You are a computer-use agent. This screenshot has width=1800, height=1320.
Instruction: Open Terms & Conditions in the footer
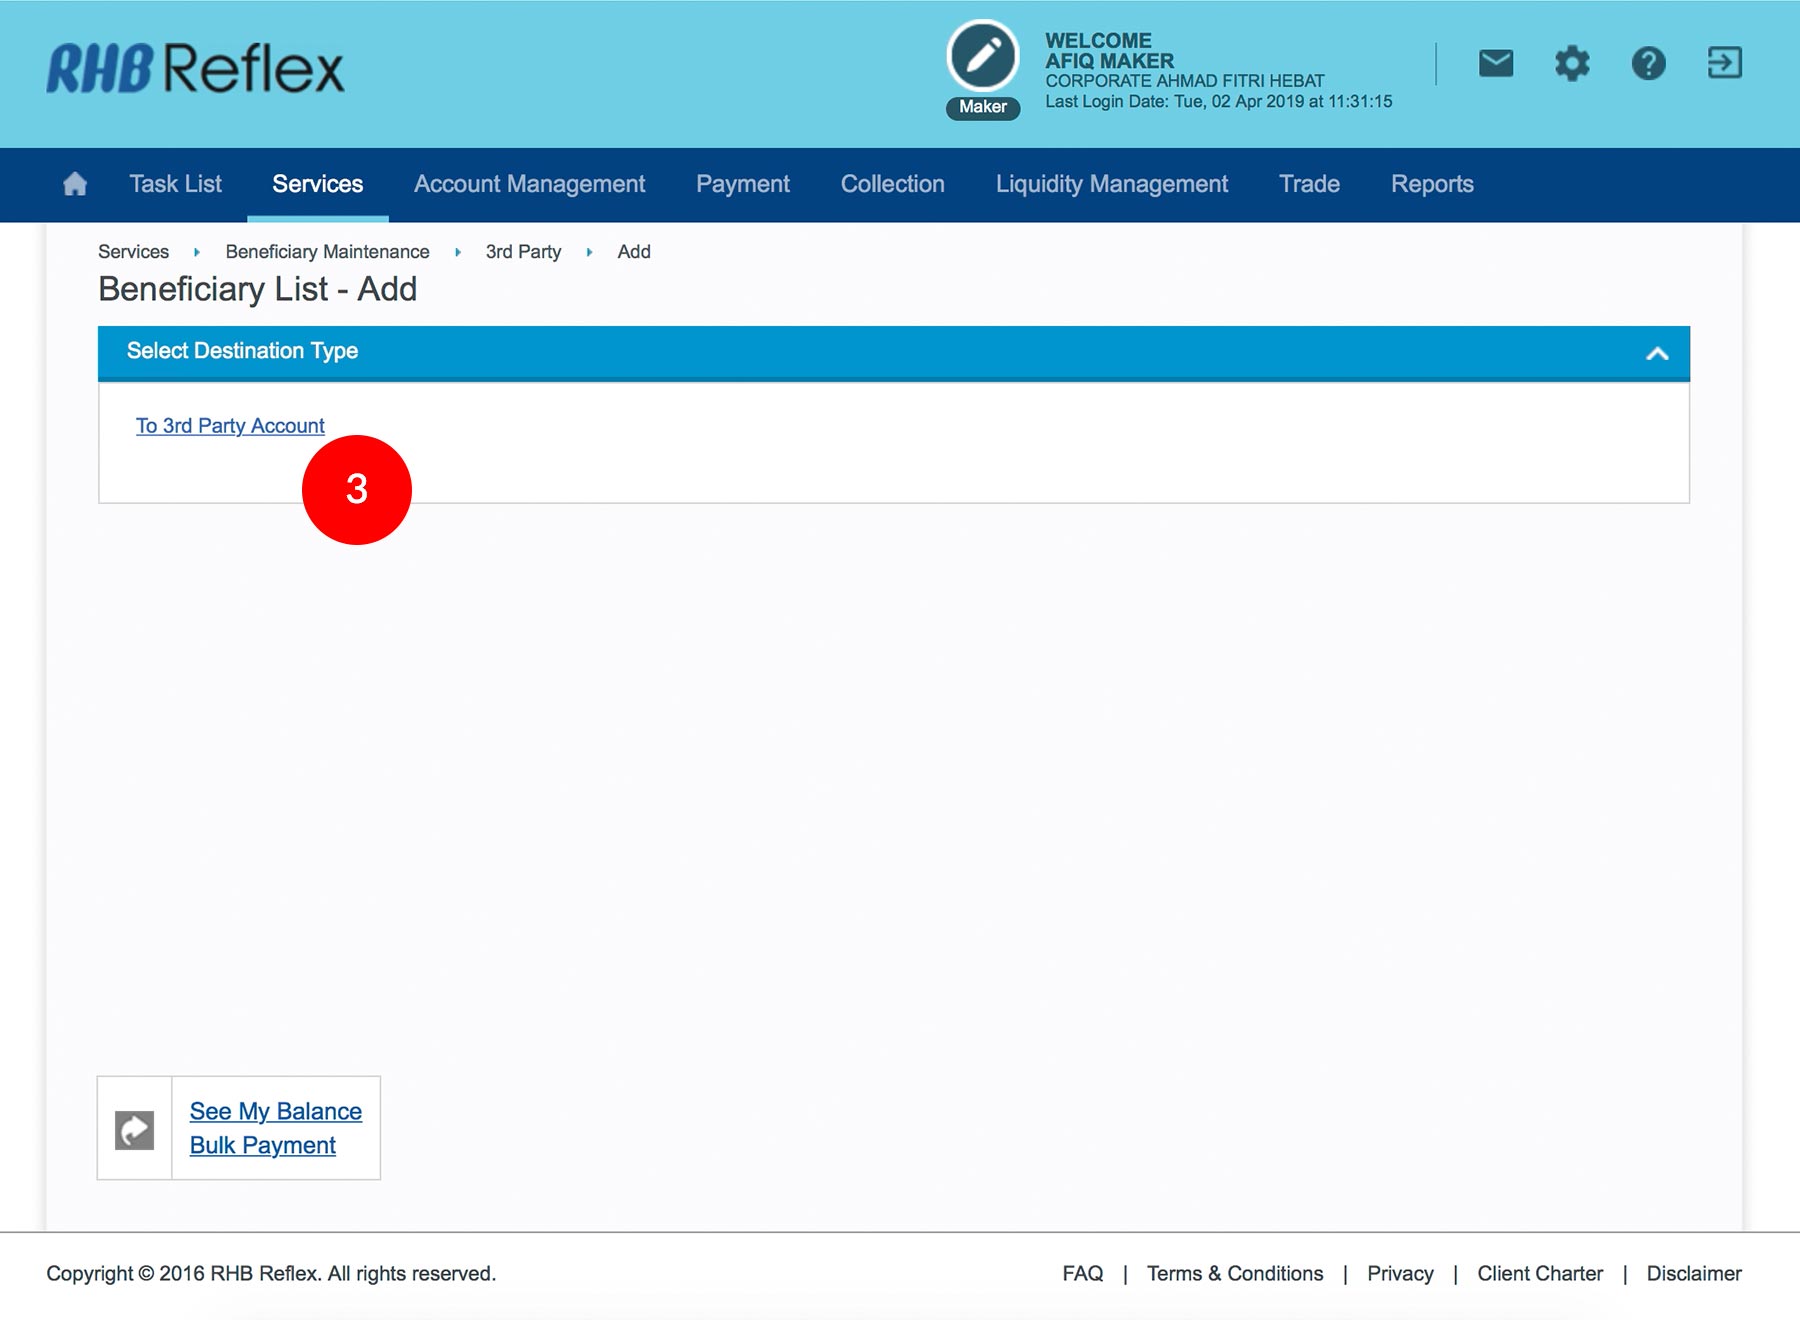pyautogui.click(x=1234, y=1273)
